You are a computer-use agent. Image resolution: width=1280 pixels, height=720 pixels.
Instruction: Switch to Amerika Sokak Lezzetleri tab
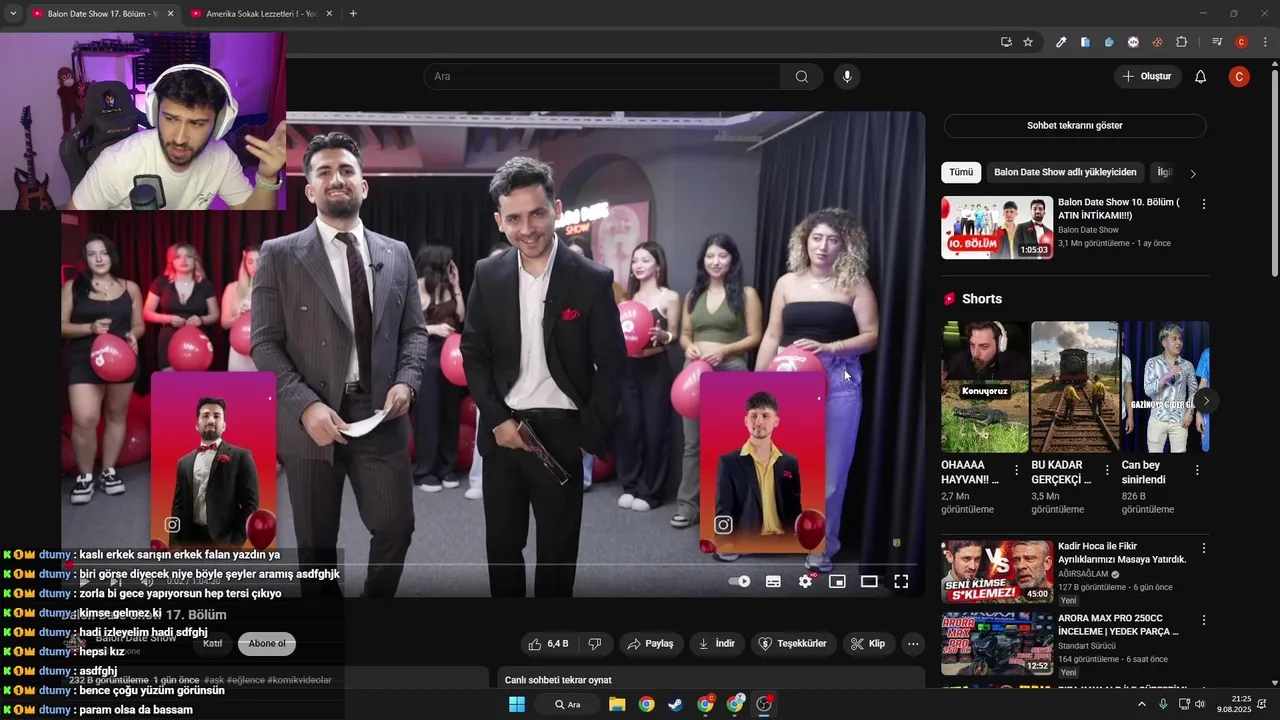261,14
